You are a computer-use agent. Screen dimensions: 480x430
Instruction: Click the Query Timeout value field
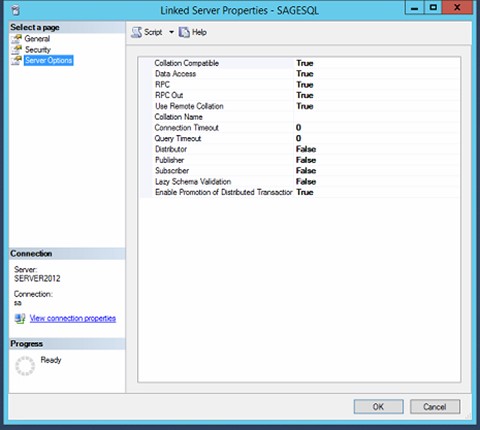pos(377,138)
